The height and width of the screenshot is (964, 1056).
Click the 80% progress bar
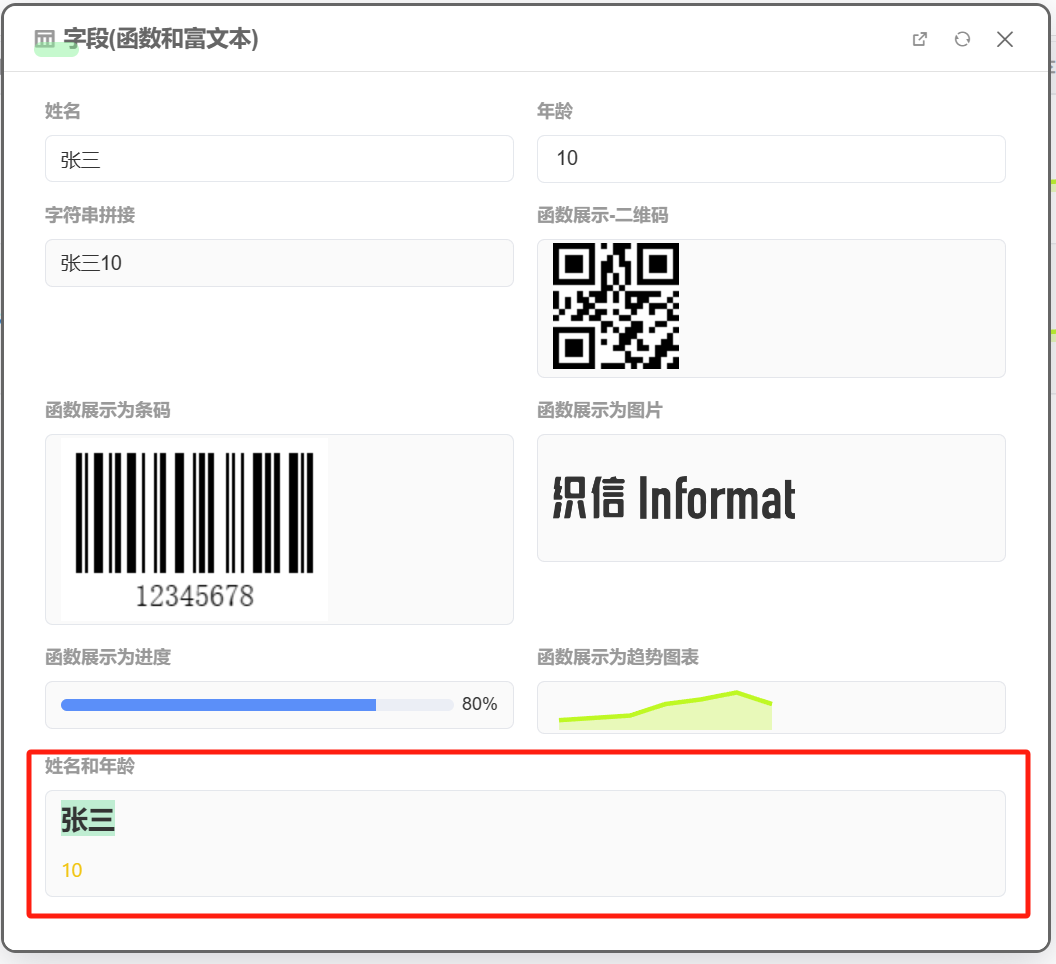pyautogui.click(x=257, y=705)
